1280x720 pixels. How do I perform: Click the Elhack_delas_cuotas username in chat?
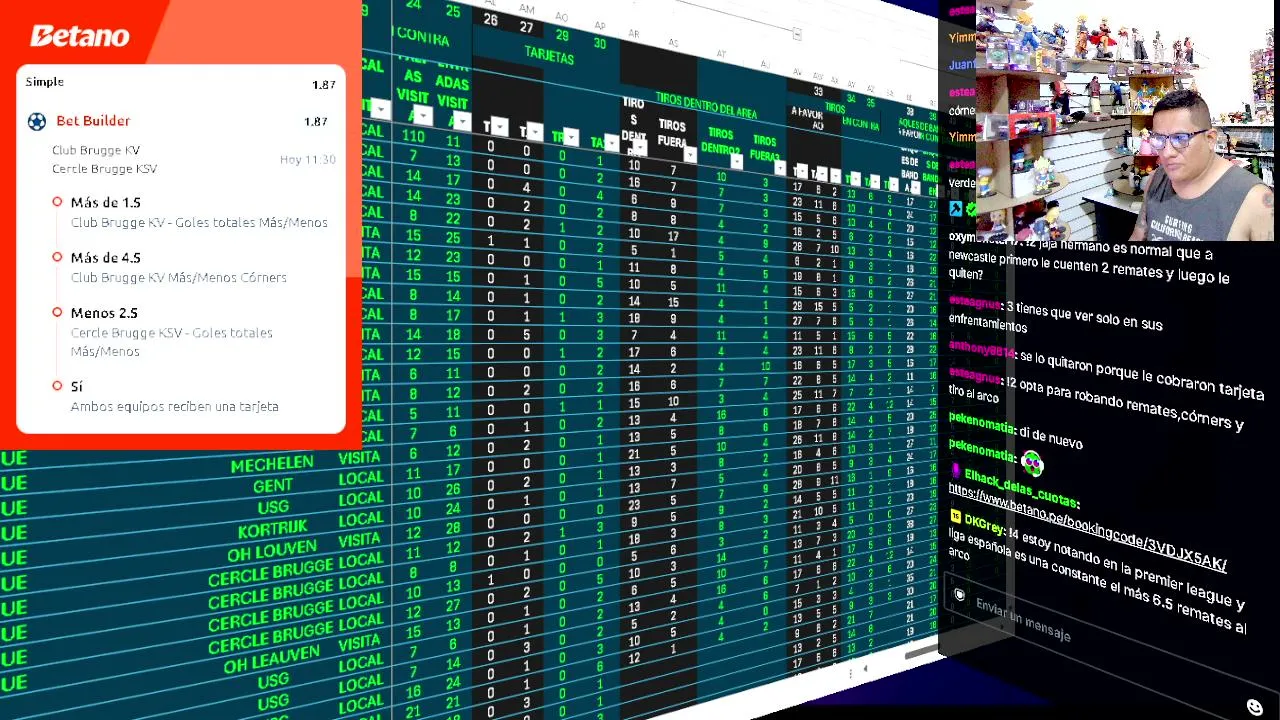tap(1021, 487)
